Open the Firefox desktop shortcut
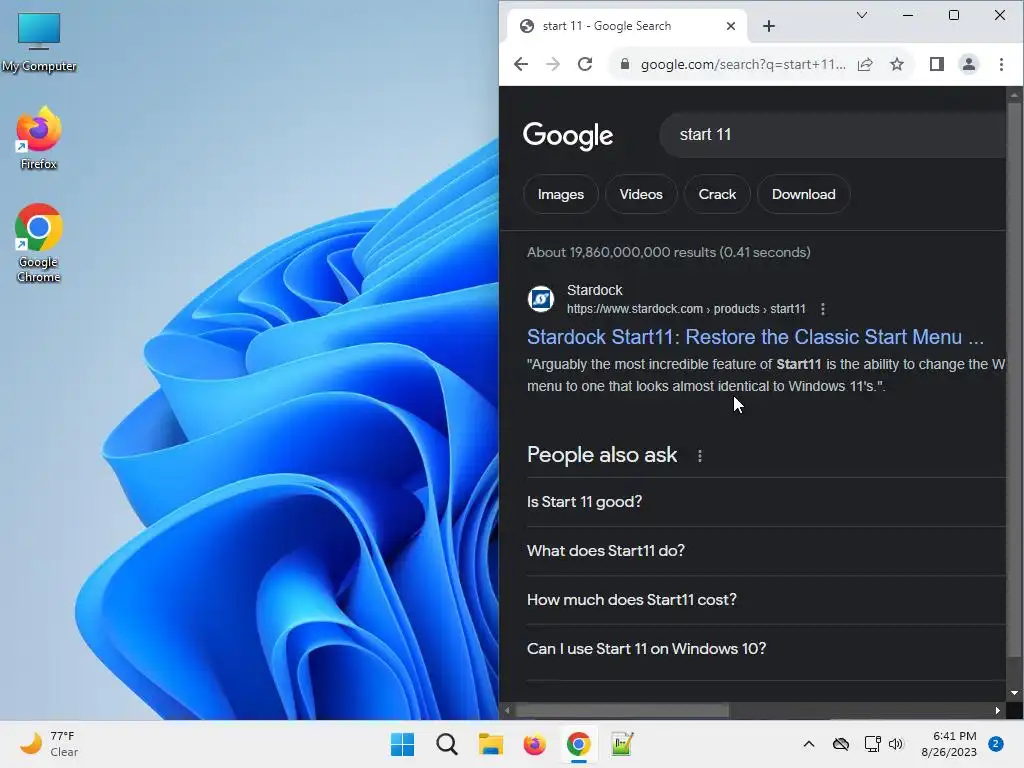Screen dimensions: 1024x768 39,138
